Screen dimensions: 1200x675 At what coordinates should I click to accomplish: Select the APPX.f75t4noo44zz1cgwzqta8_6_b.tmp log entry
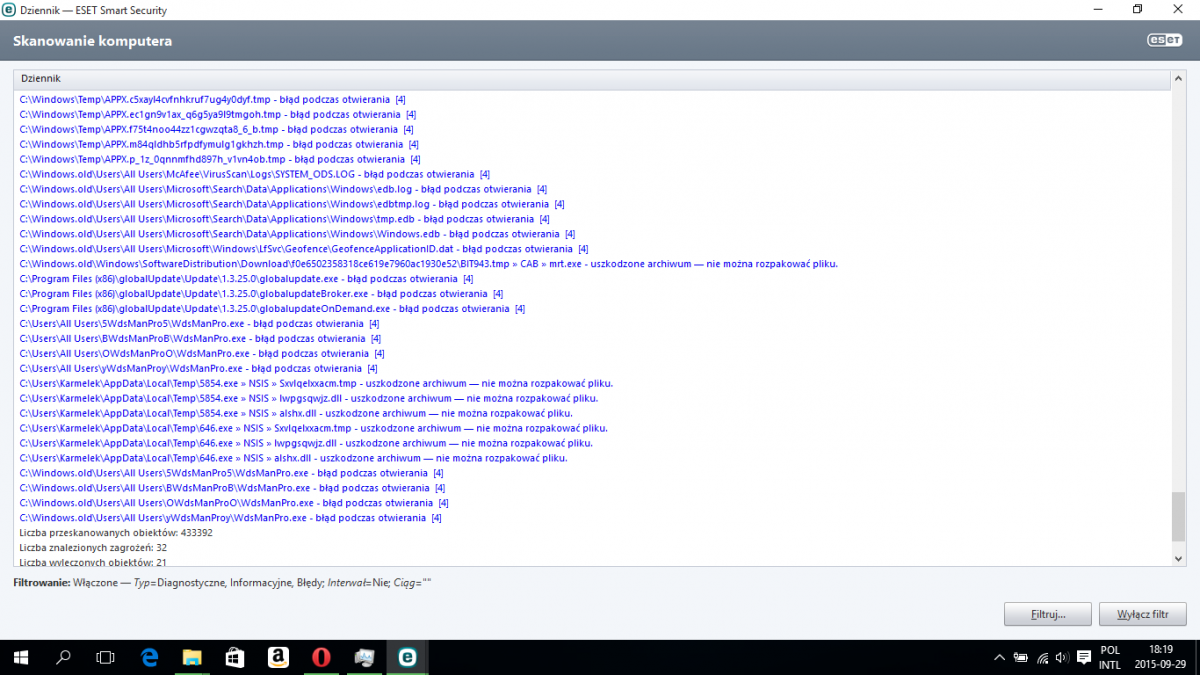pyautogui.click(x=216, y=129)
